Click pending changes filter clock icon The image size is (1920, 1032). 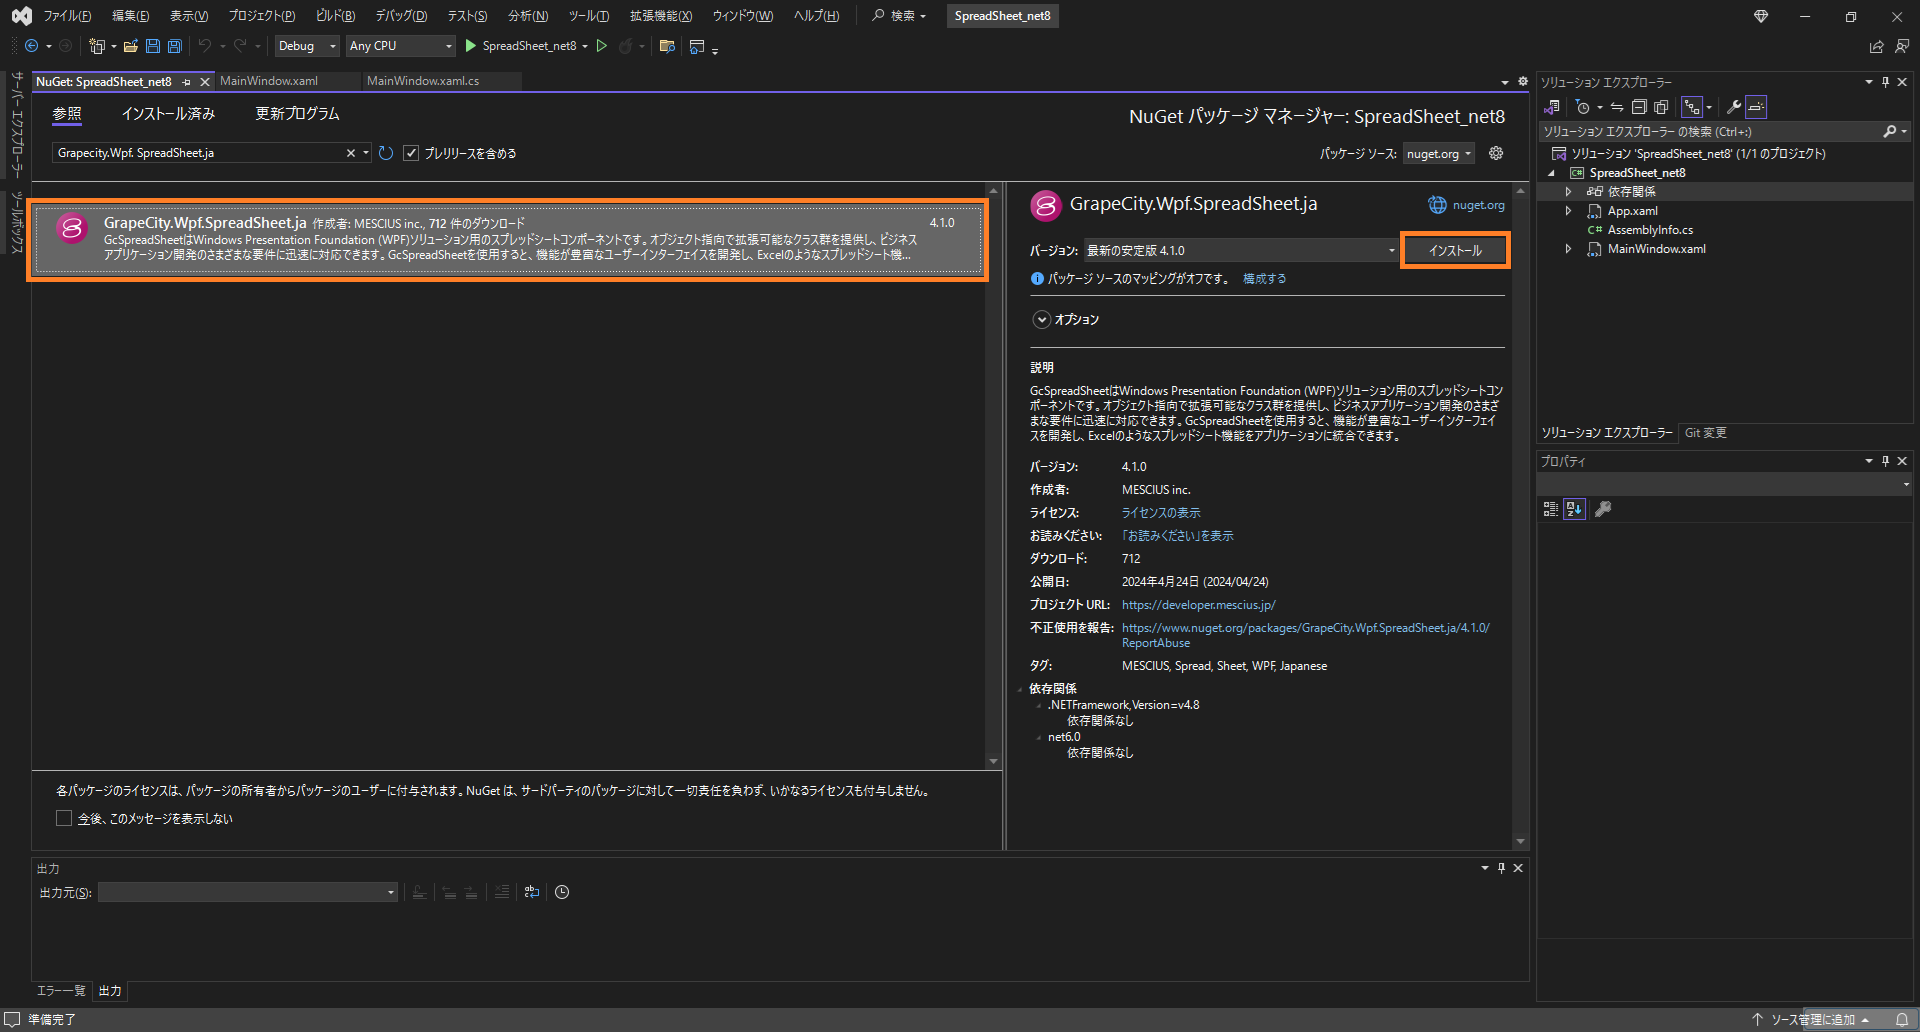1583,107
